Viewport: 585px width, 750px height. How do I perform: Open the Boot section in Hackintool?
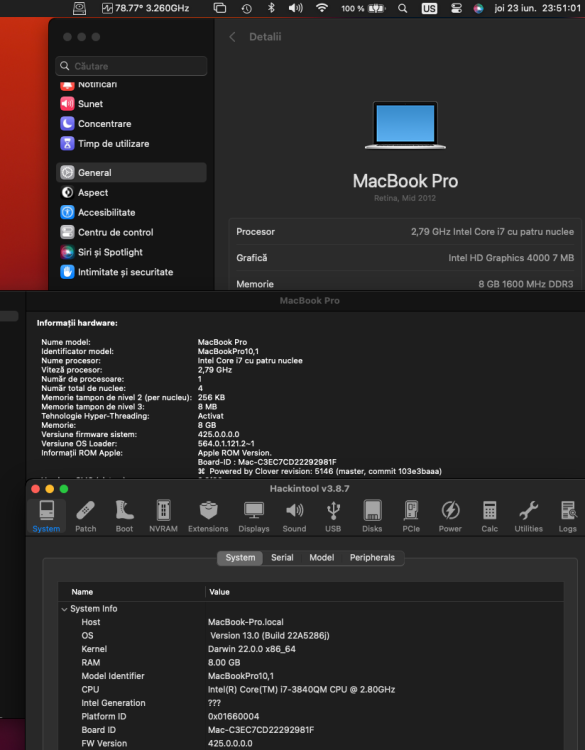point(124,516)
